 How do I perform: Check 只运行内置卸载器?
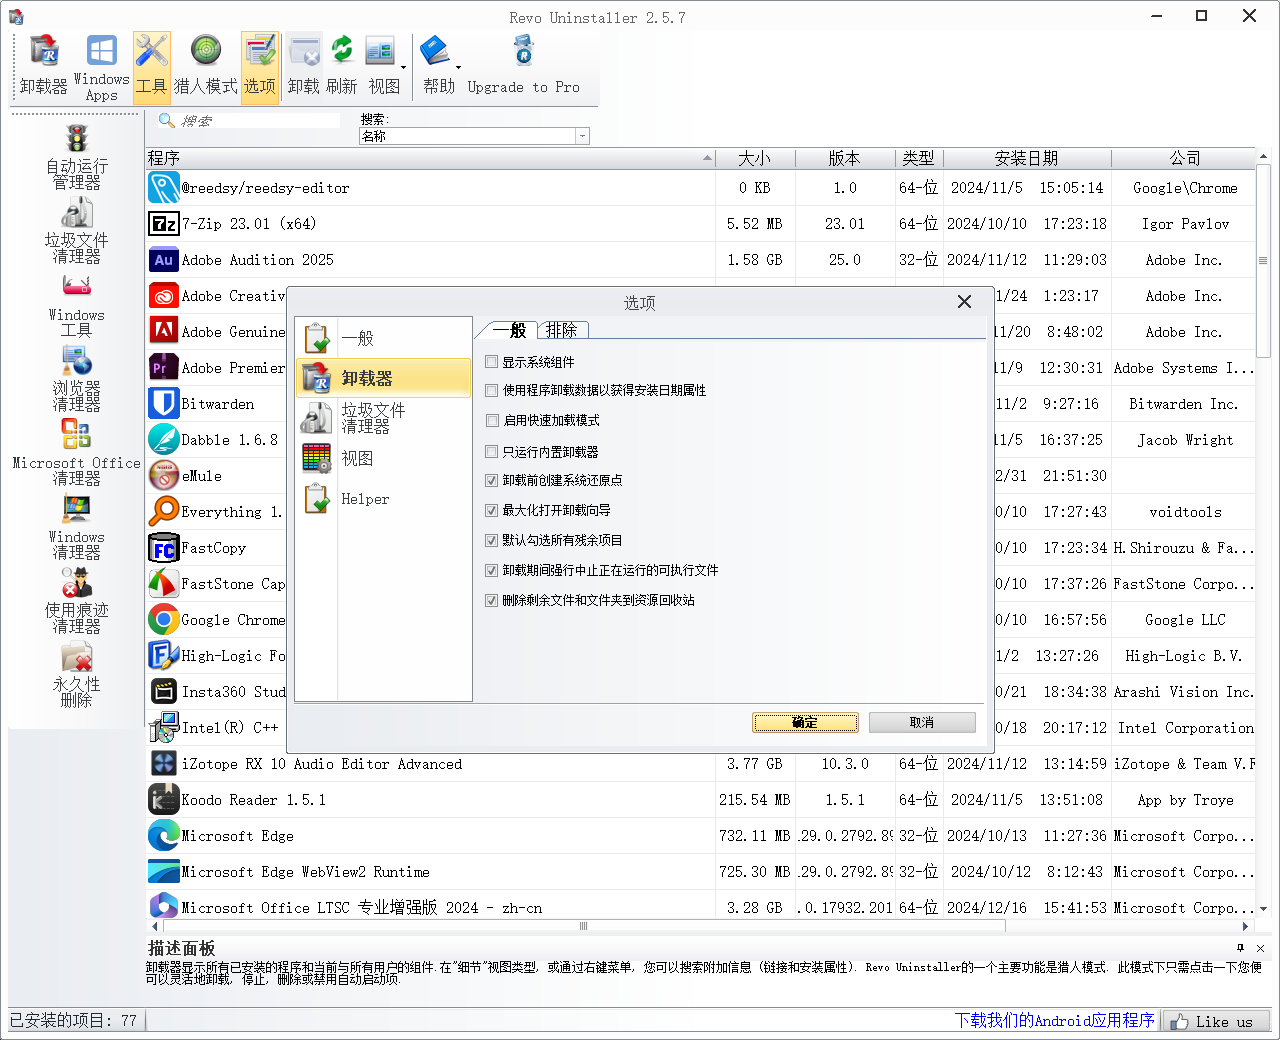coord(492,452)
